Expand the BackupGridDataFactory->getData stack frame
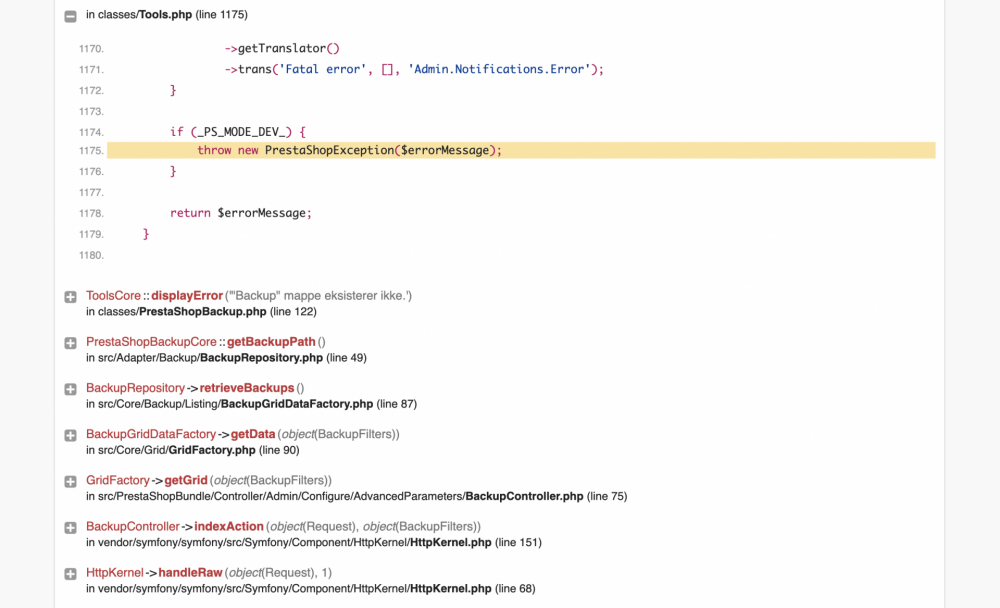This screenshot has height=608, width=1000. coord(69,435)
